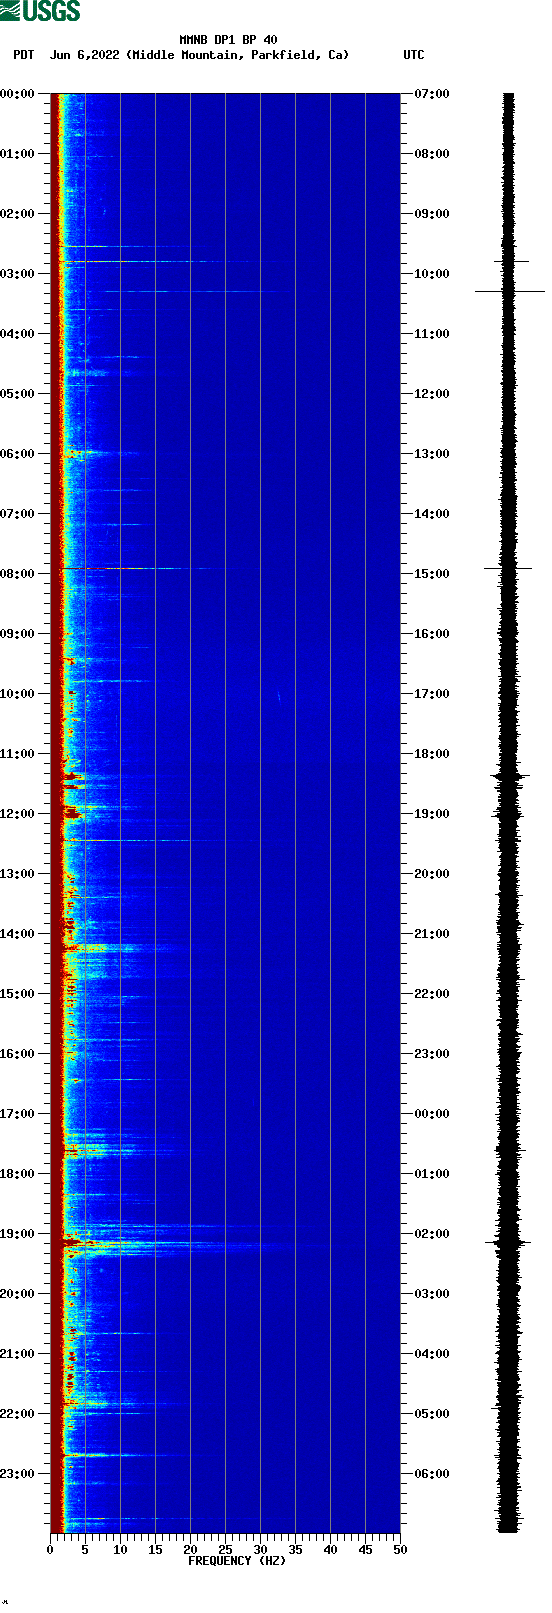Select the date Jun 6,2022 text
552x1613 pixels.
pyautogui.click(x=84, y=55)
